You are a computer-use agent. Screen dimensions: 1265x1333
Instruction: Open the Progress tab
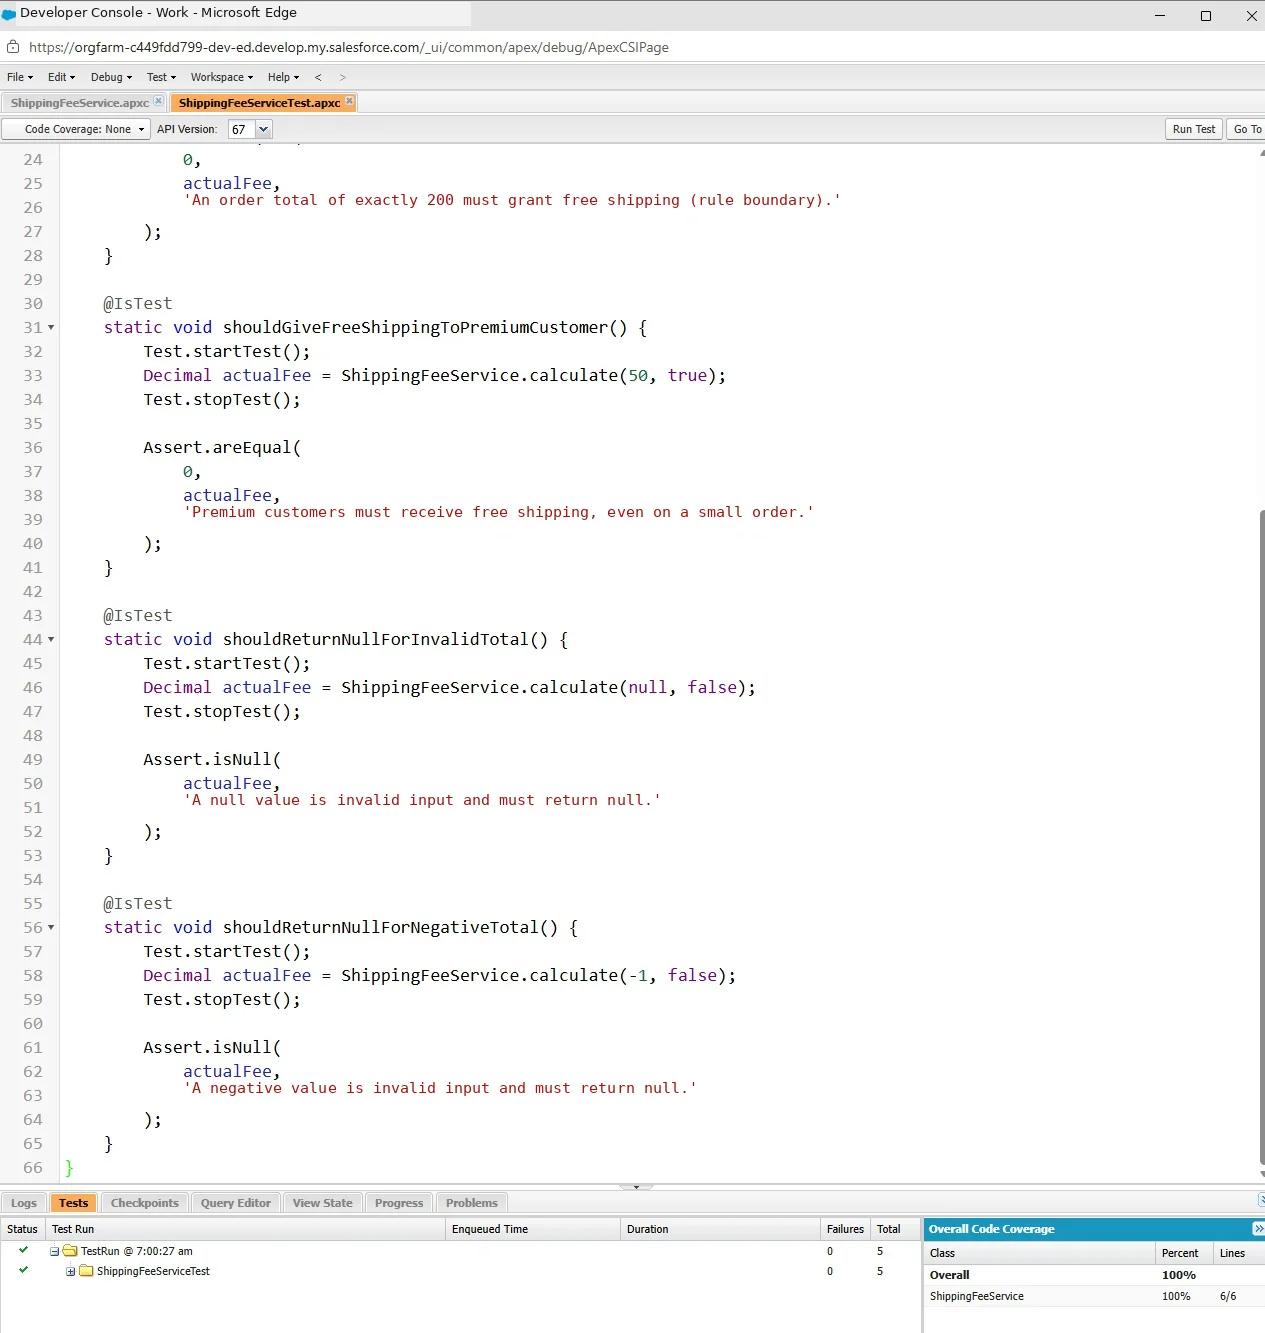click(399, 1203)
